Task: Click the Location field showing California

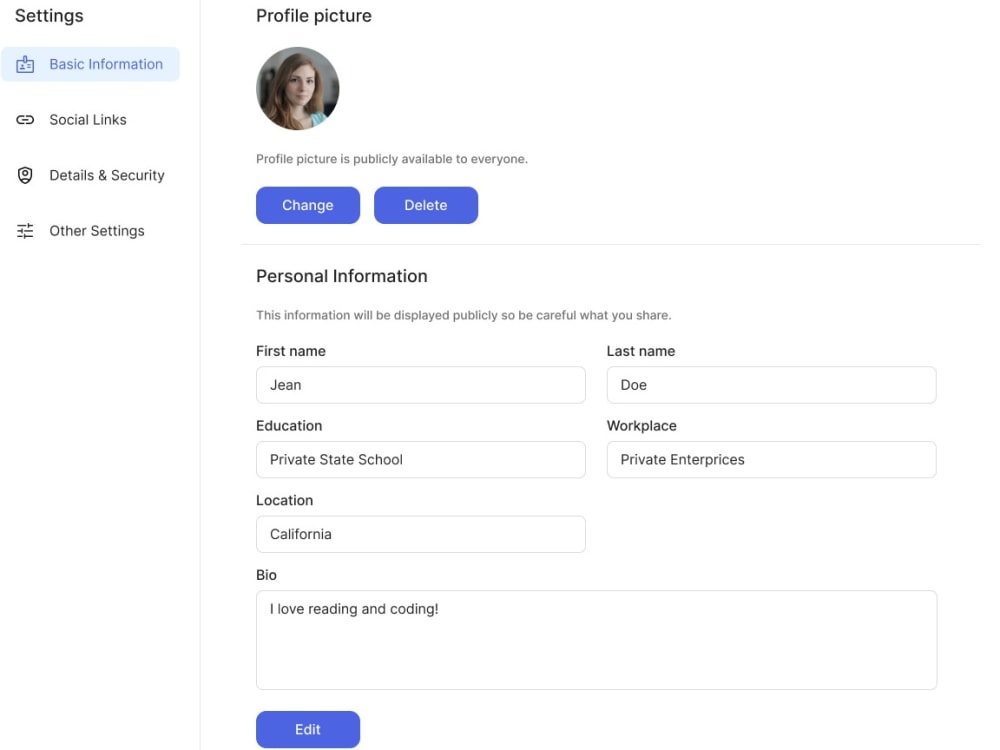Action: point(421,534)
